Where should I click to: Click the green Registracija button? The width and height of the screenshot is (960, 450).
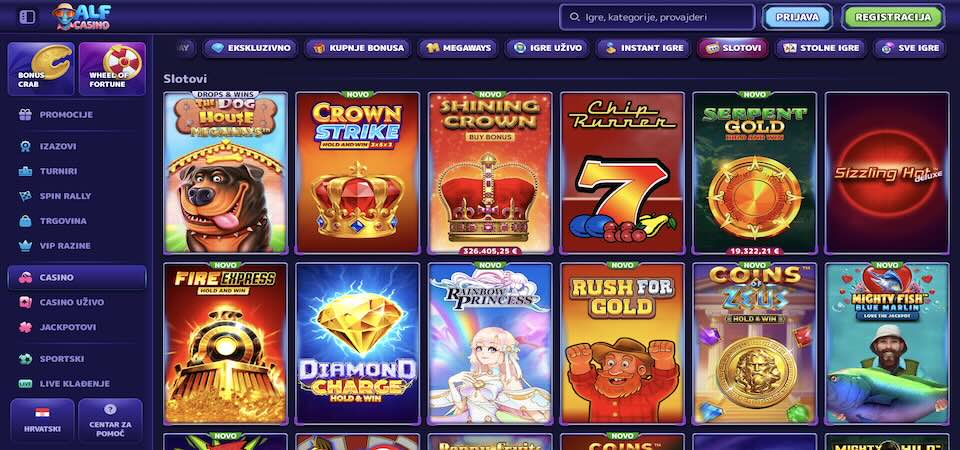coord(893,17)
